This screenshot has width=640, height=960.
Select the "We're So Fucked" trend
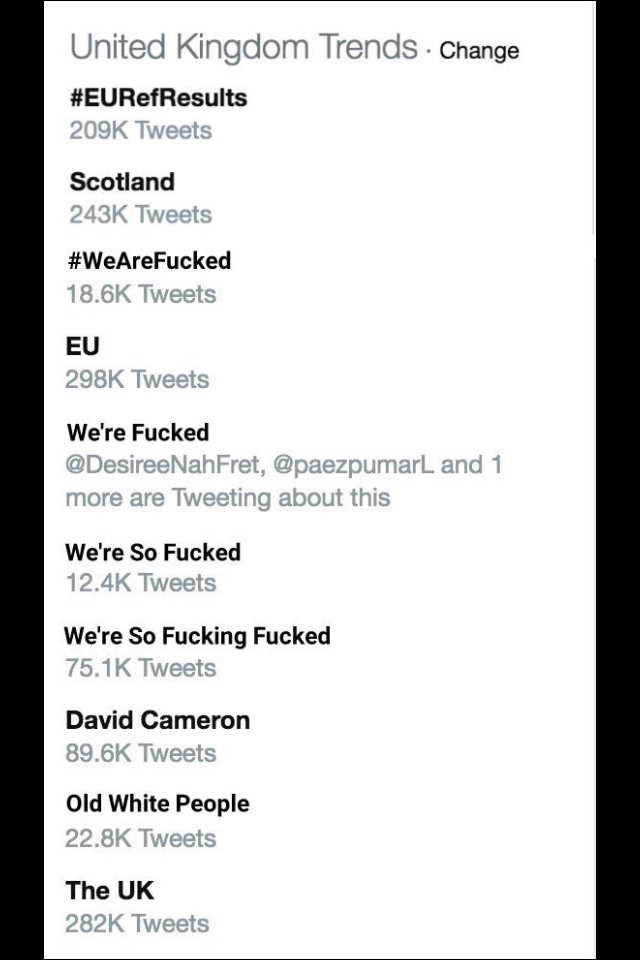click(x=153, y=552)
